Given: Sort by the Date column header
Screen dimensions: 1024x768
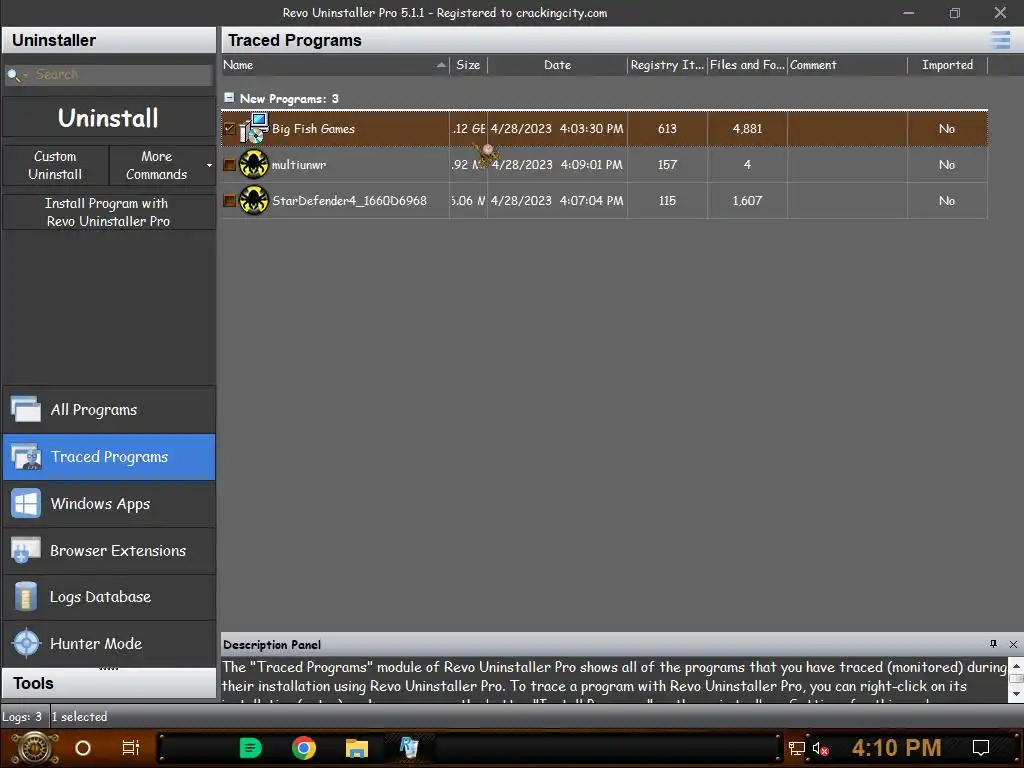Looking at the screenshot, I should coord(557,65).
